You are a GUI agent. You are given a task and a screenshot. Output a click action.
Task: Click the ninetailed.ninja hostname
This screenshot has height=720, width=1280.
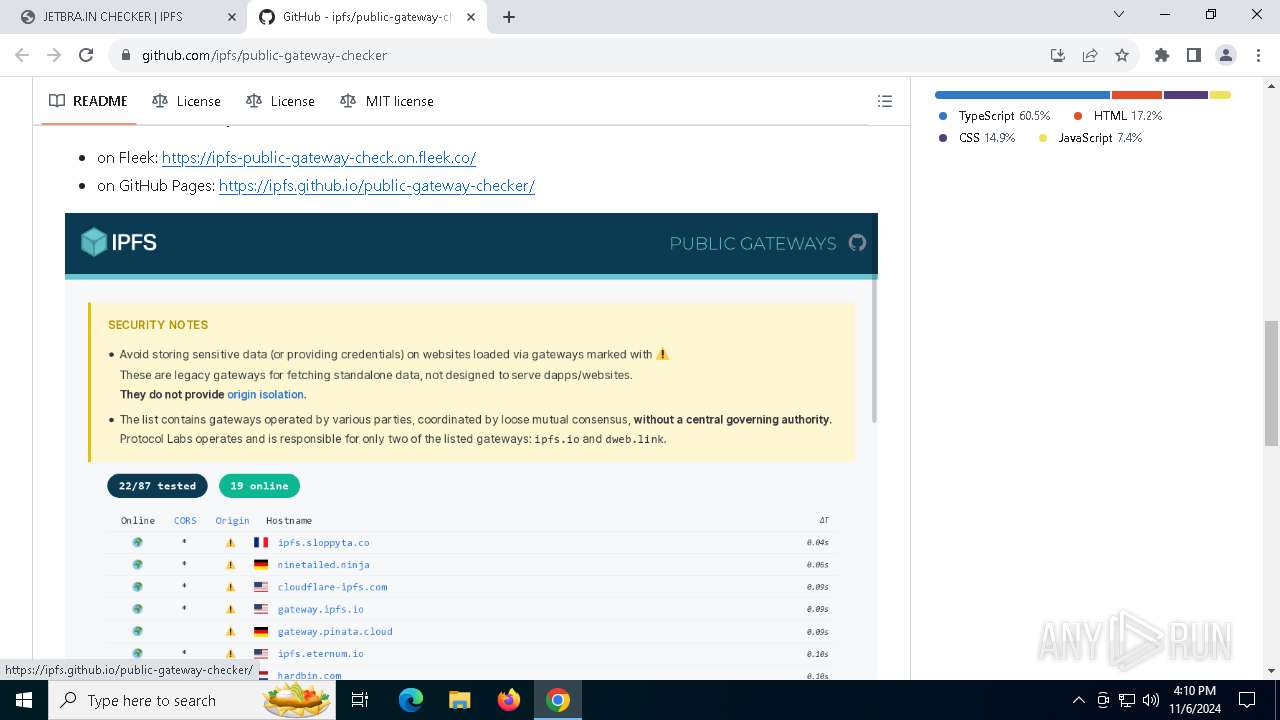click(323, 564)
